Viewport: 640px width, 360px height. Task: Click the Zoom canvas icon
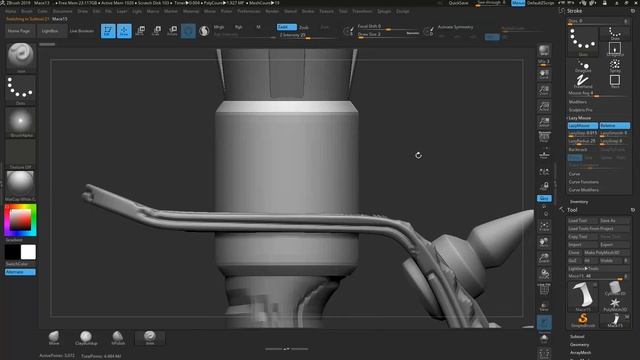coord(544,90)
